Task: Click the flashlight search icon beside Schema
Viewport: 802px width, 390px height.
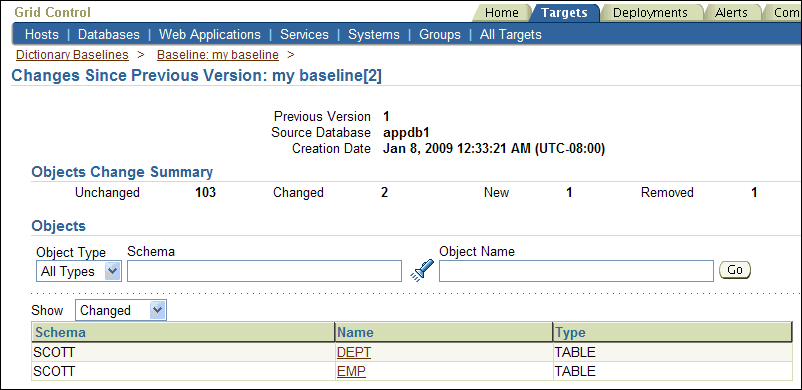Action: click(x=421, y=270)
